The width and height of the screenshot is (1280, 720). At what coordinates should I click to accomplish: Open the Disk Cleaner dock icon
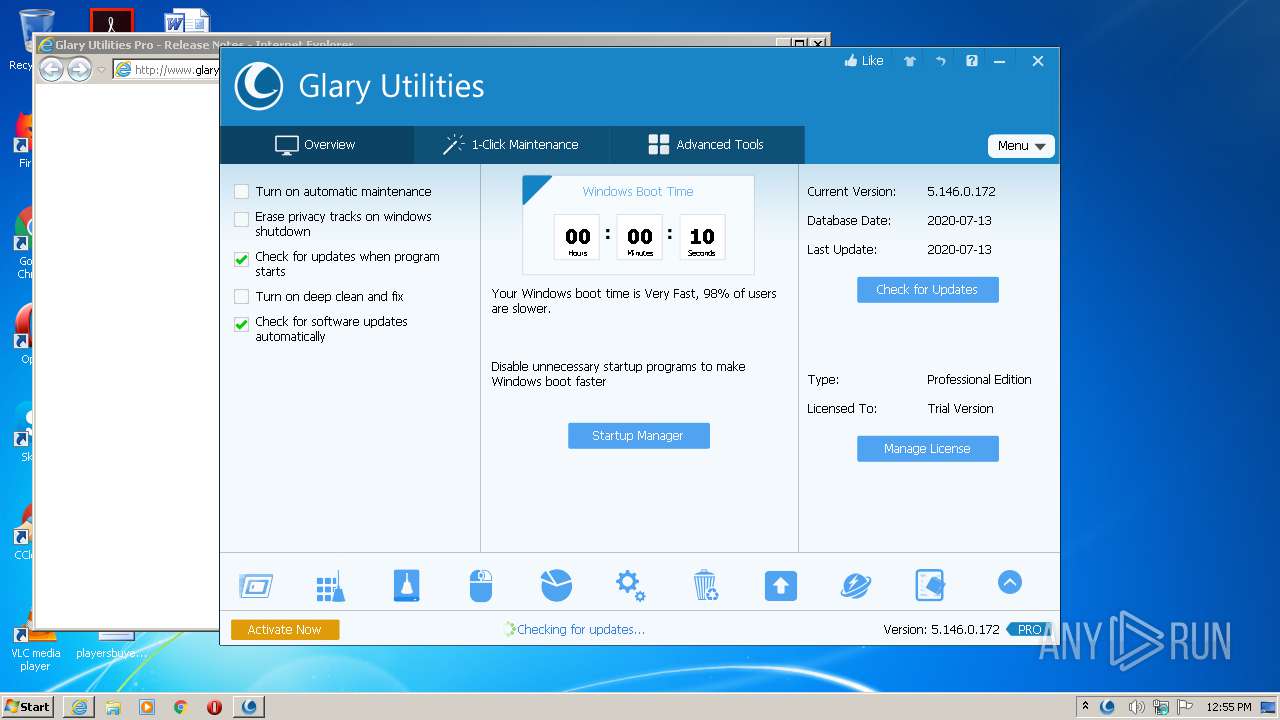click(x=406, y=585)
